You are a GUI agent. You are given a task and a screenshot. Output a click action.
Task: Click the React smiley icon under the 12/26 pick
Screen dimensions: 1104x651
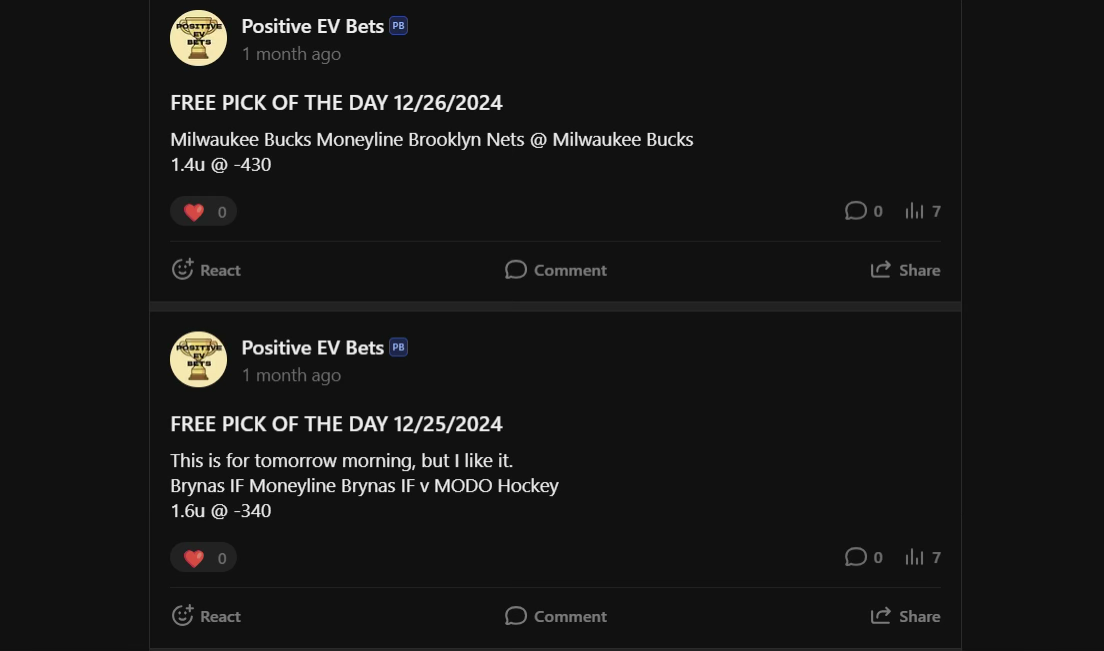coord(182,269)
